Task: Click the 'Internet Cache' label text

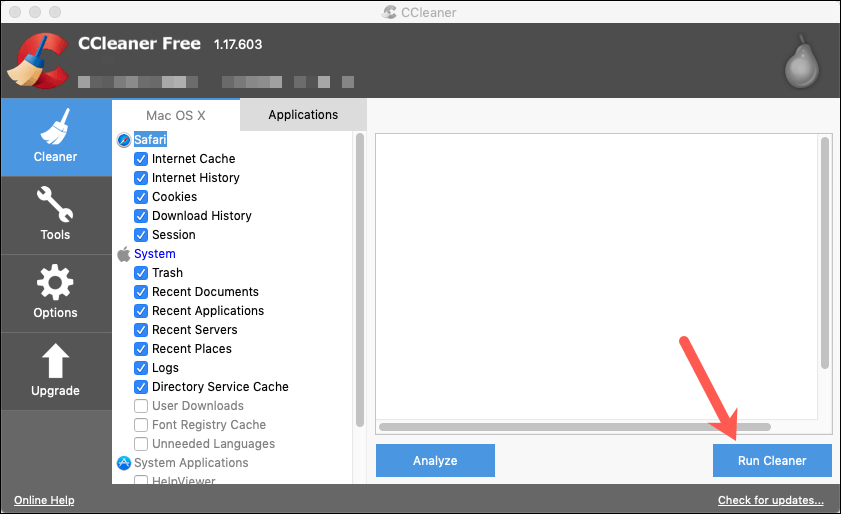Action: pos(194,159)
